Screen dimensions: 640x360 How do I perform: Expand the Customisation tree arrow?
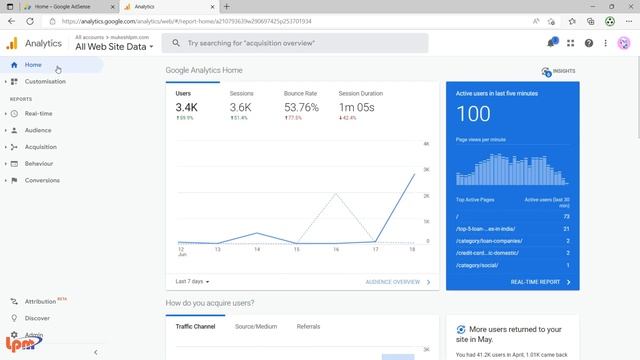click(x=6, y=82)
